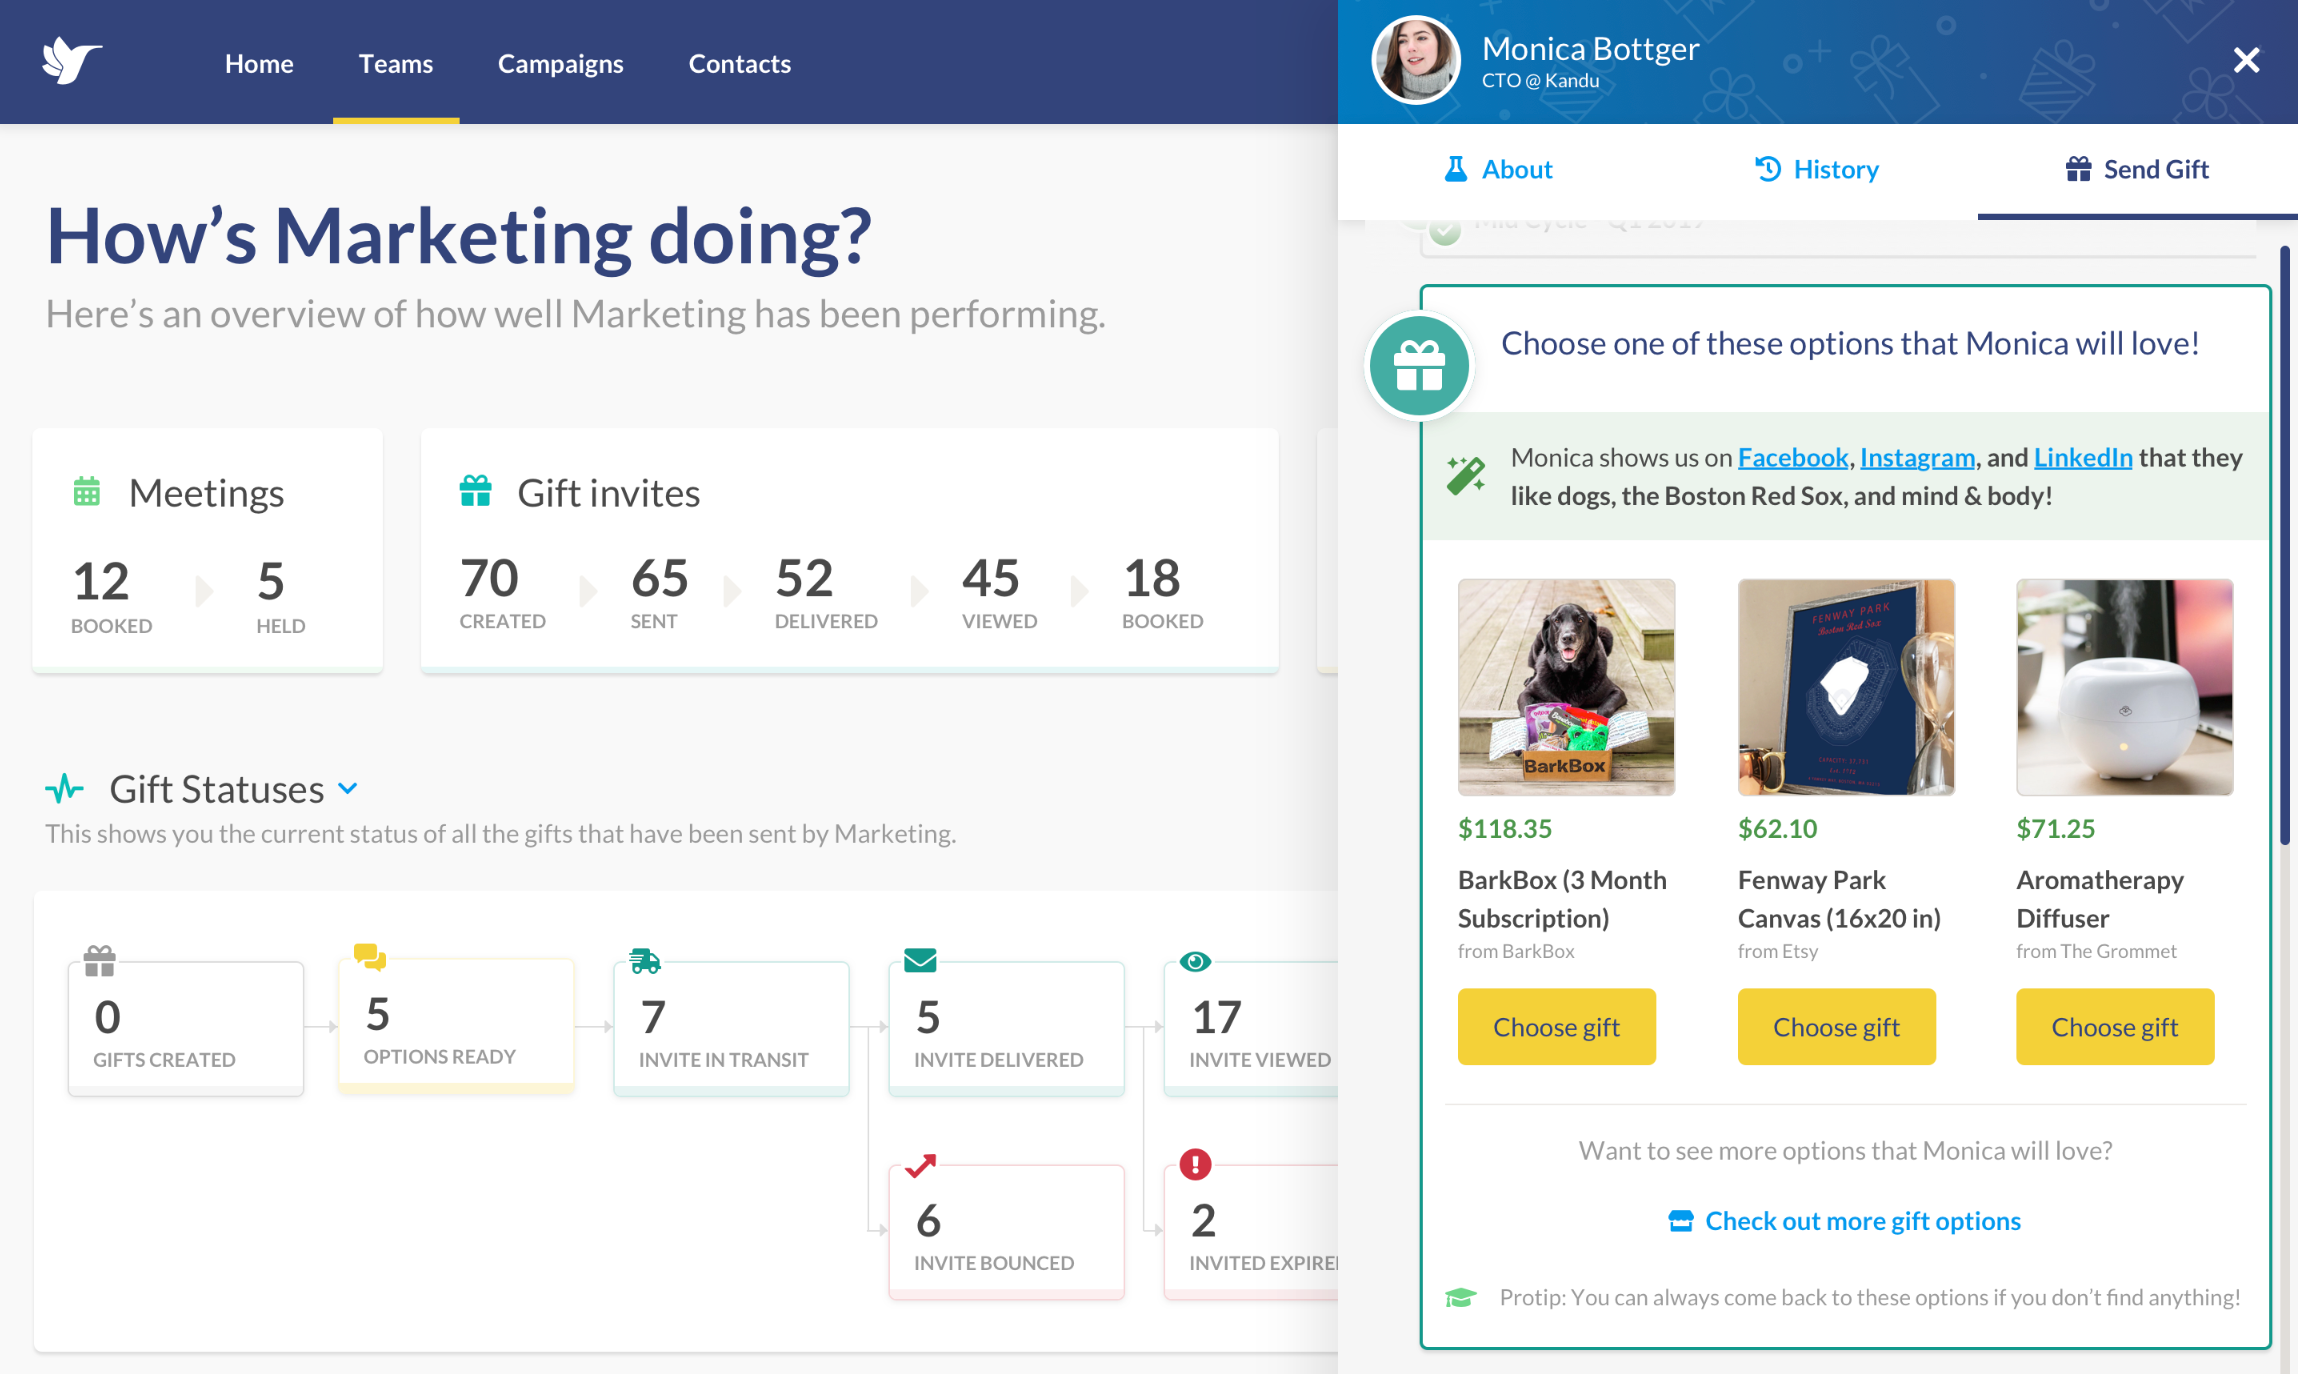The height and width of the screenshot is (1374, 2298).
Task: Click Check out more gift options
Action: 1863,1221
